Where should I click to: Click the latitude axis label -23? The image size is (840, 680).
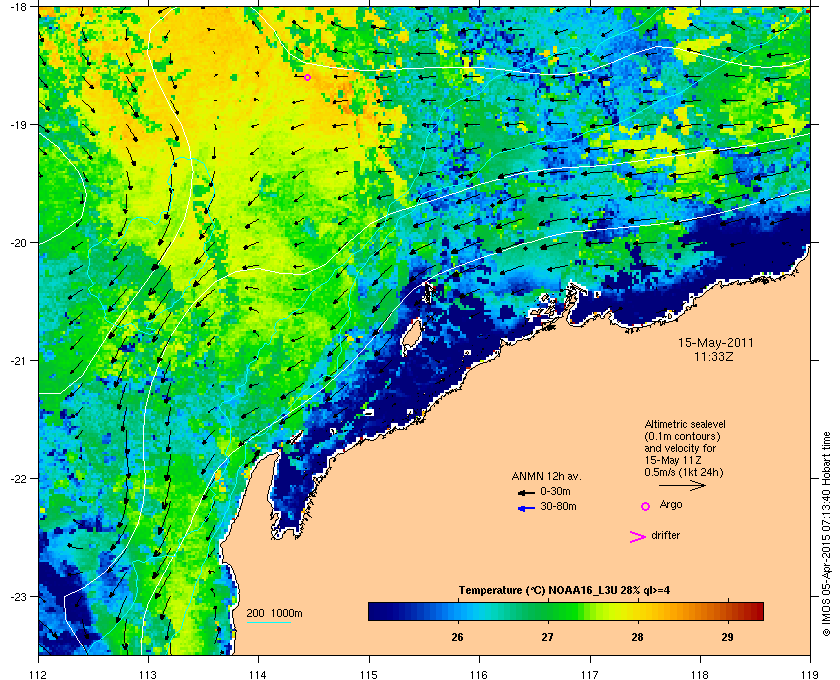tap(18, 596)
